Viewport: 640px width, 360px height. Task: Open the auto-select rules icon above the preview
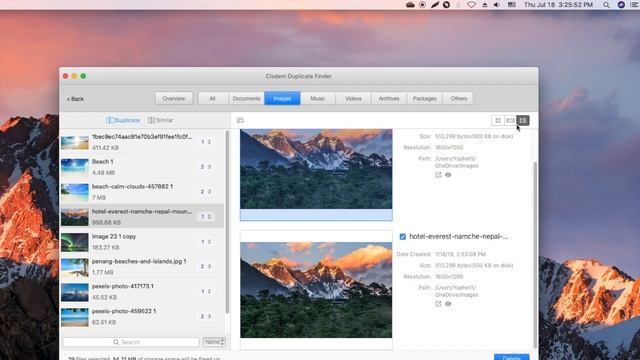(240, 120)
